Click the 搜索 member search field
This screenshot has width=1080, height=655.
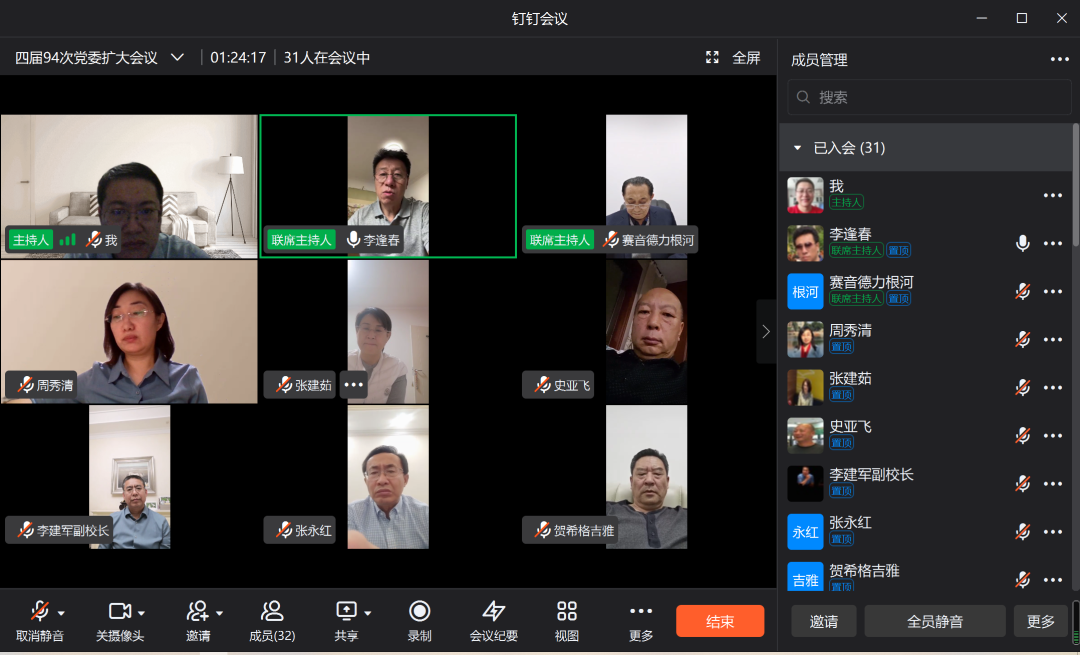[x=929, y=97]
